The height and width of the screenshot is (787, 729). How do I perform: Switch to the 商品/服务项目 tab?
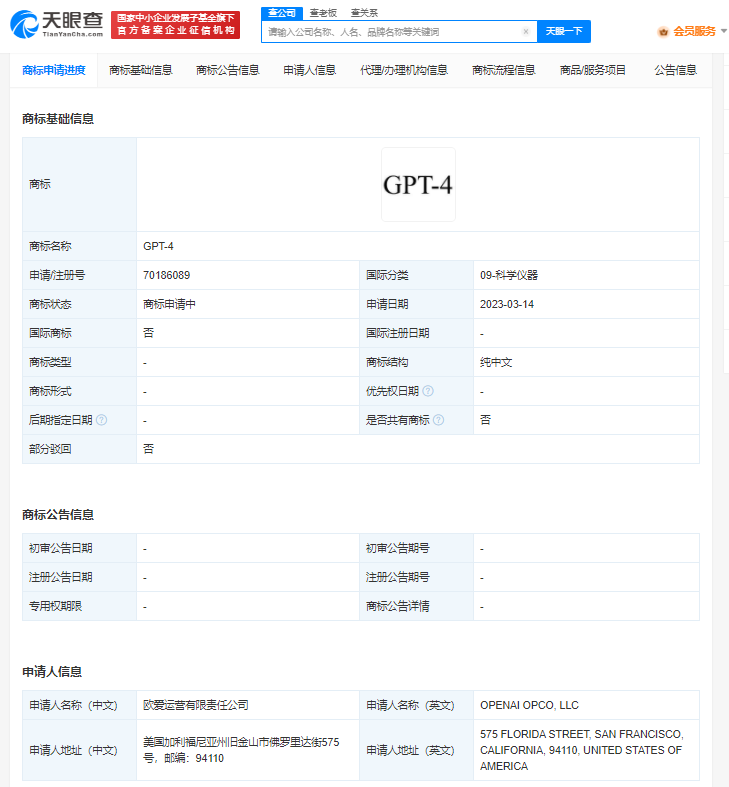click(x=592, y=70)
